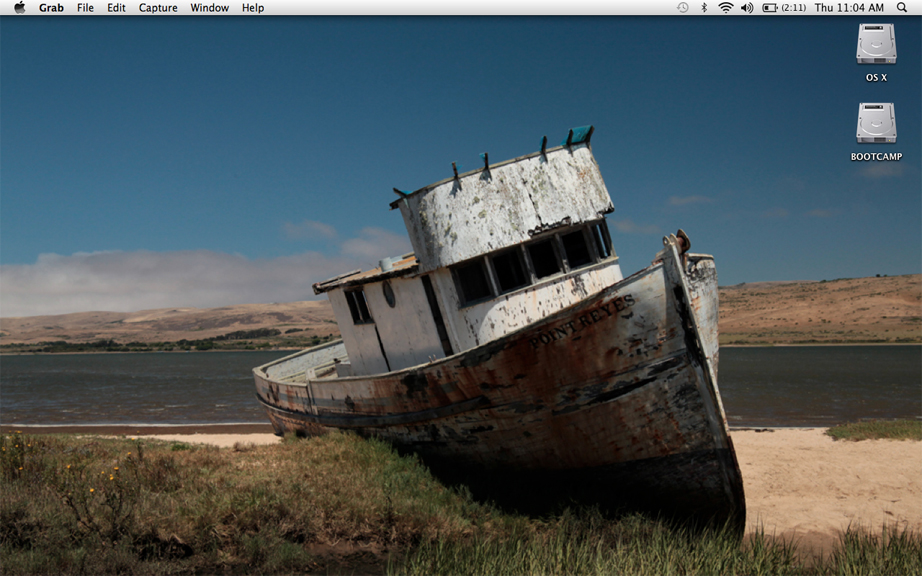Open the Wi-Fi status menu
Viewport: 922px width, 576px height.
tap(726, 8)
